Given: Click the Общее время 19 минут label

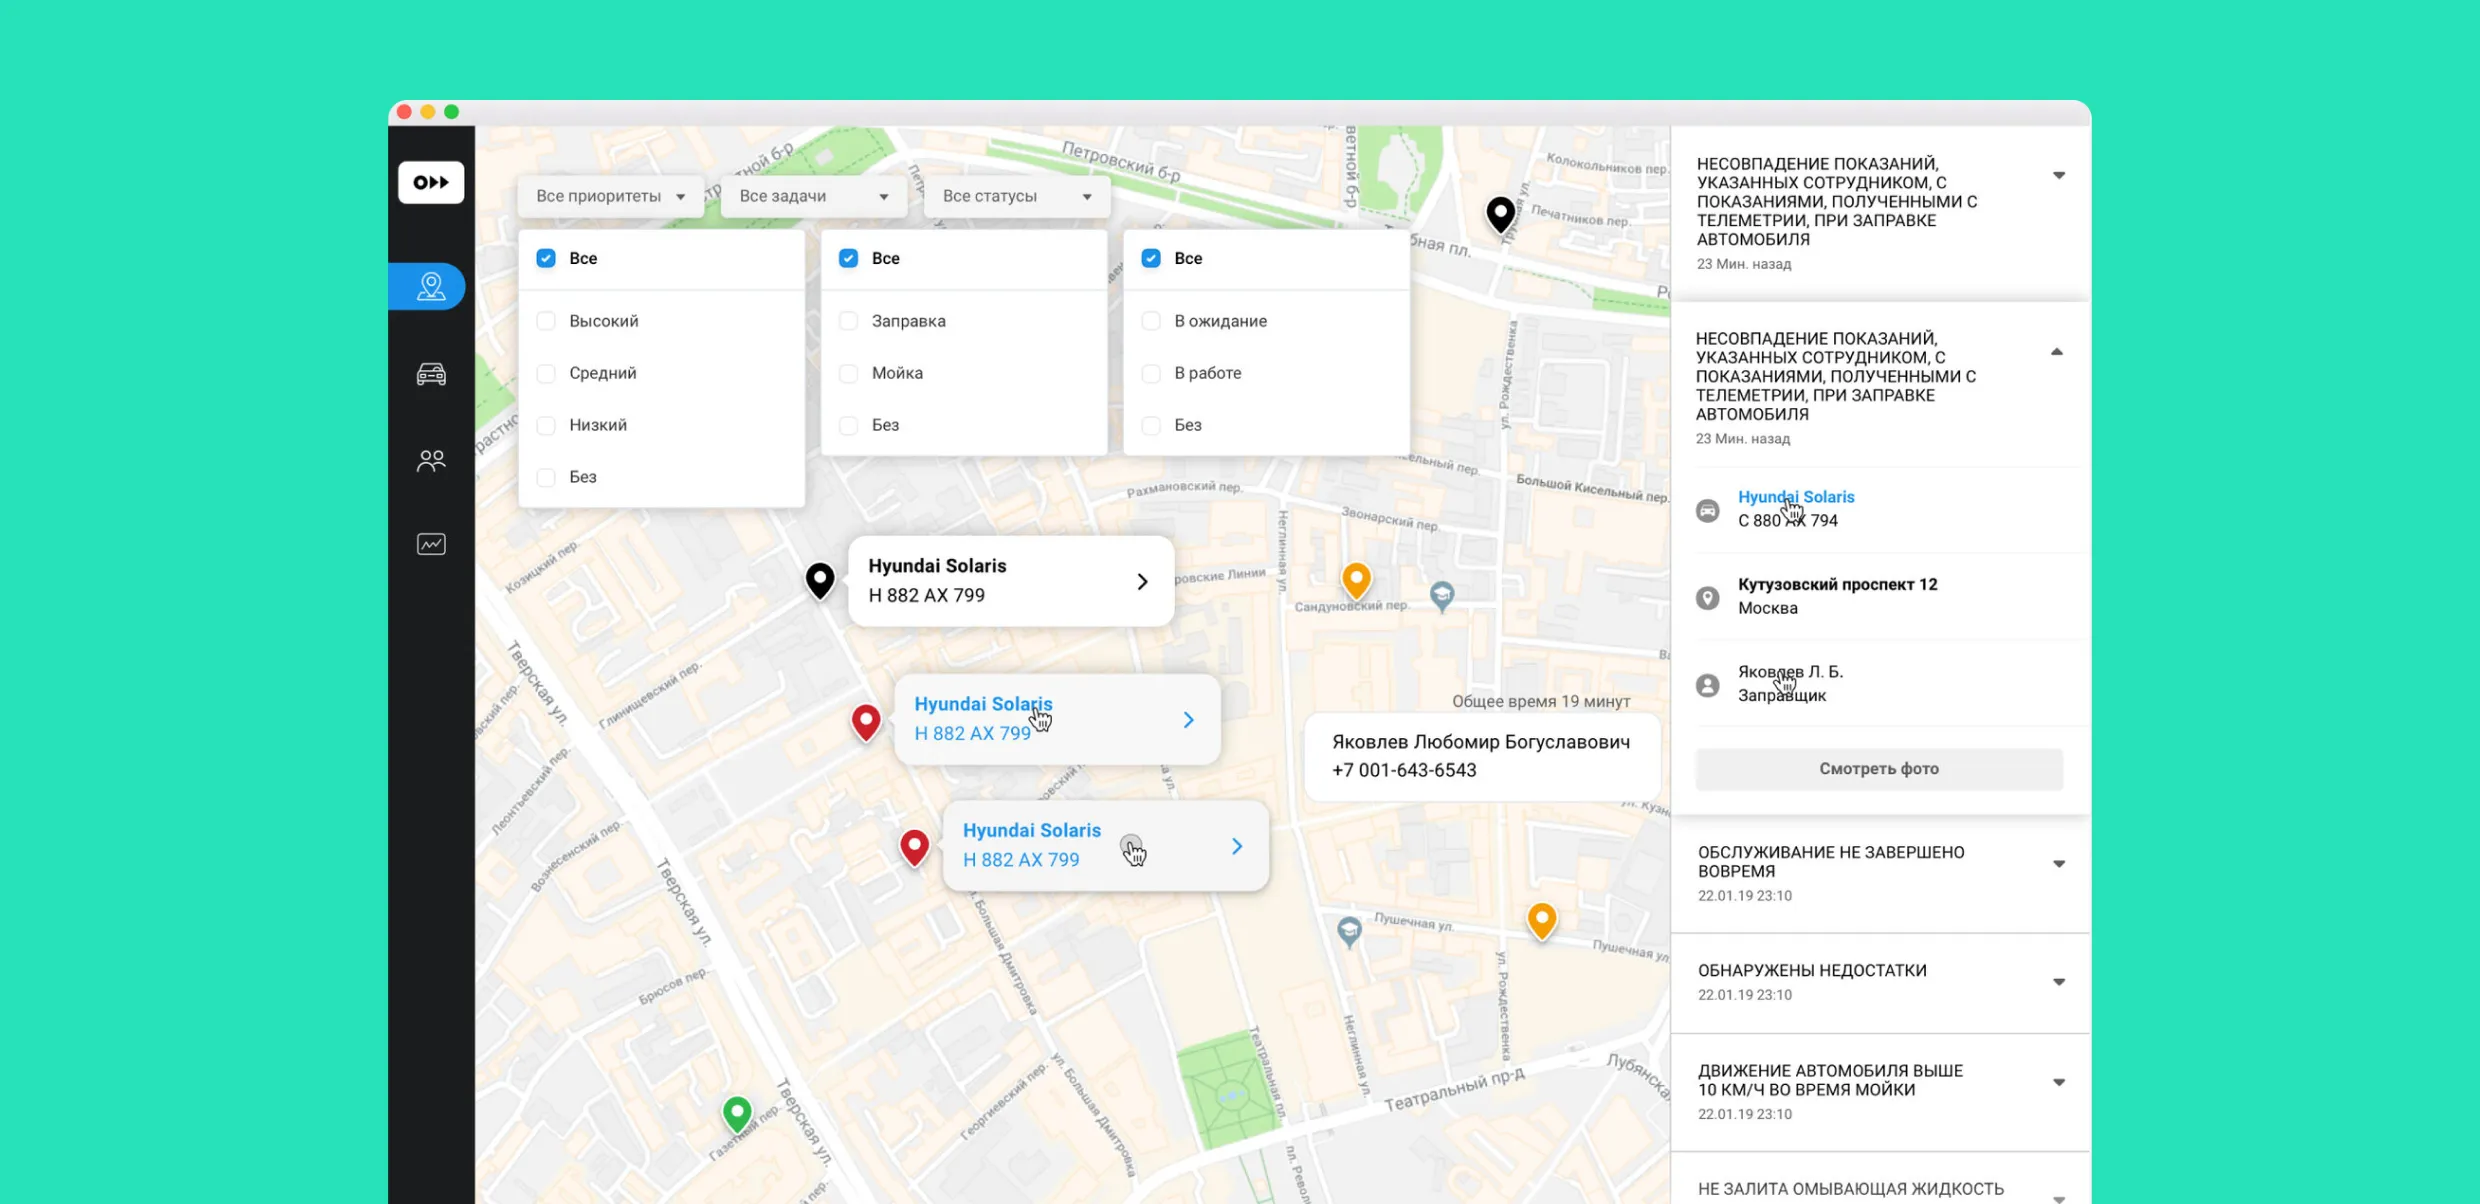Looking at the screenshot, I should click(x=1541, y=702).
